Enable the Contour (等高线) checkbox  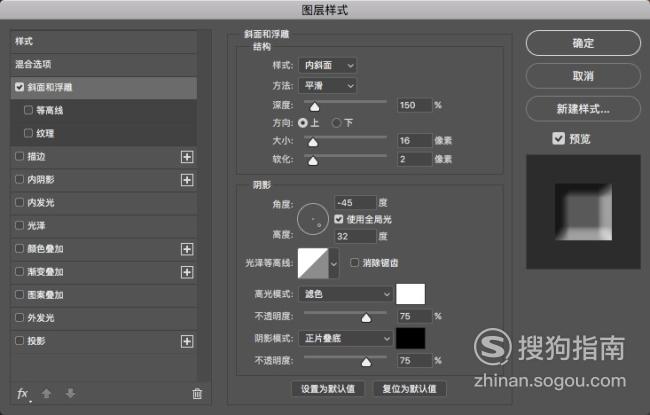coord(28,110)
